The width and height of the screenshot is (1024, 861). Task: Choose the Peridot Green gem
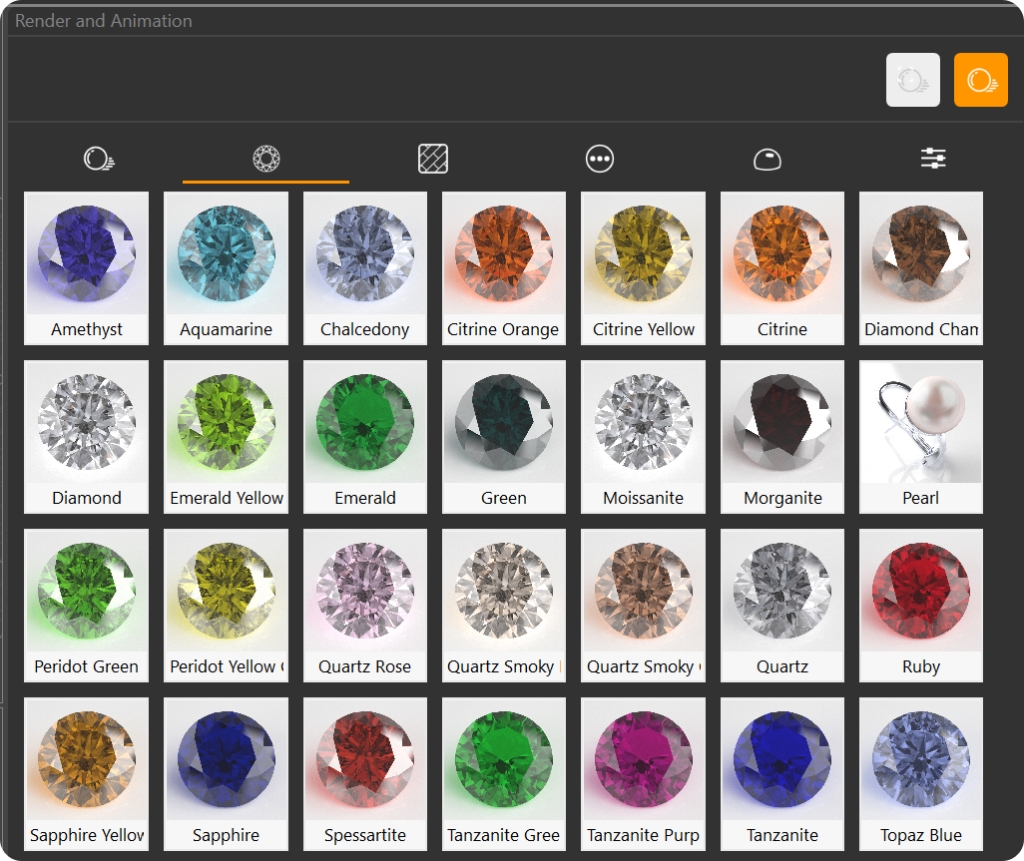[x=86, y=604]
